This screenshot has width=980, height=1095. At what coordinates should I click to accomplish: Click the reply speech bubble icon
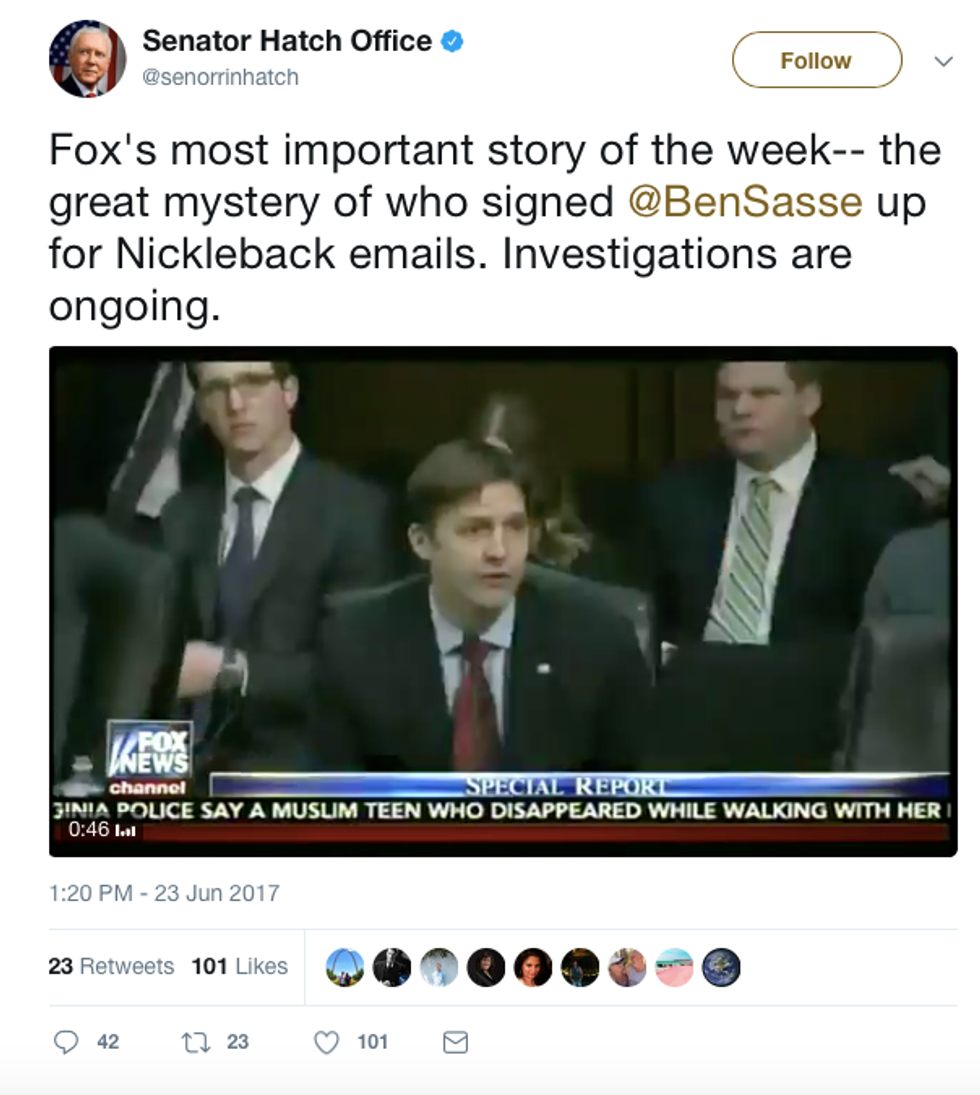(x=66, y=1042)
